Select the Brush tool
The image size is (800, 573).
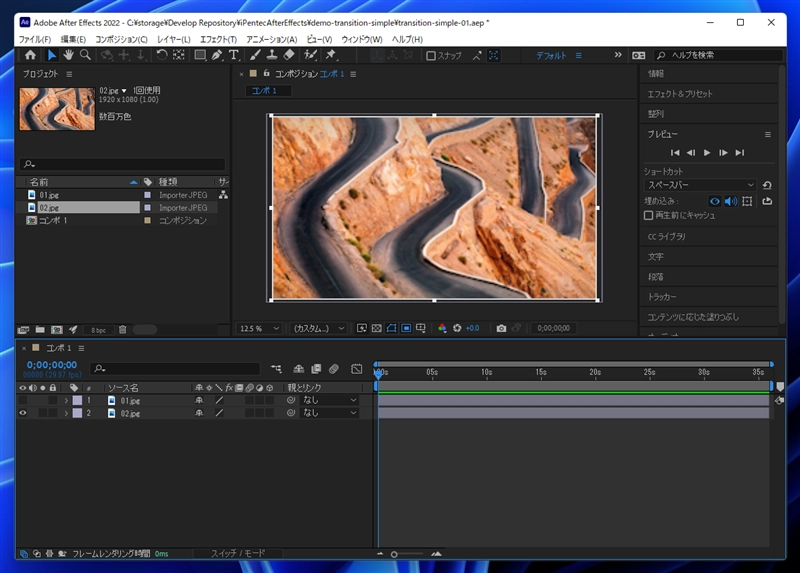[255, 55]
